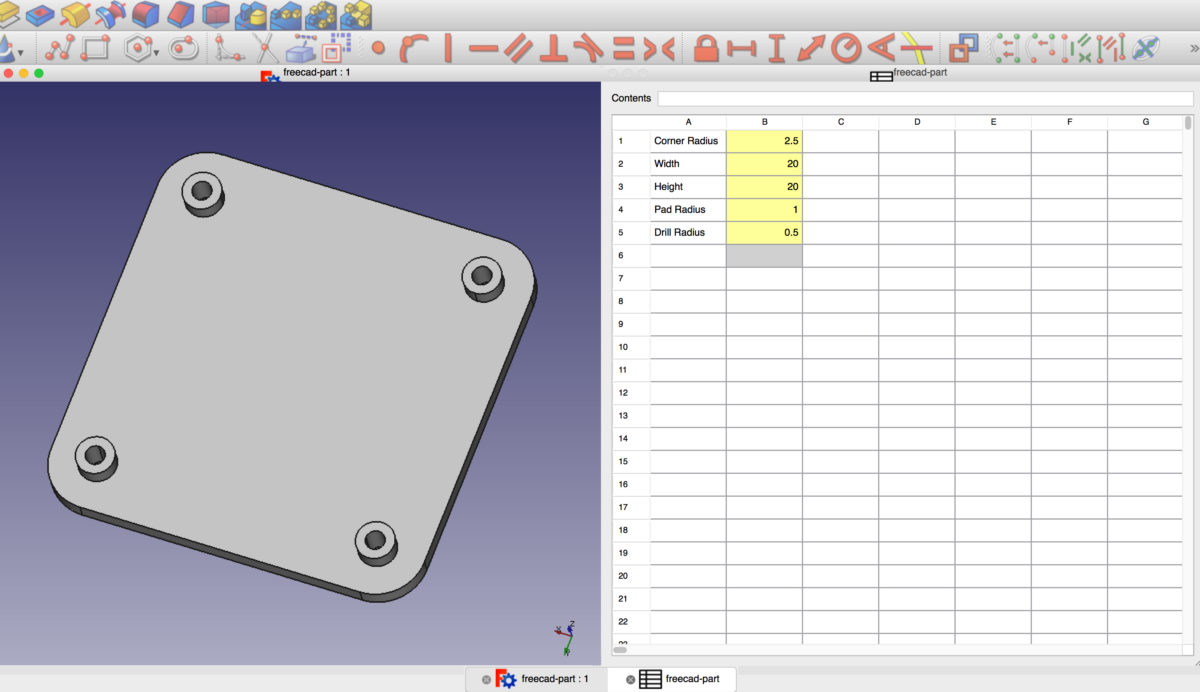Screen dimensions: 1200x692
Task: Apply a perpendicular constraint
Action: click(x=552, y=47)
